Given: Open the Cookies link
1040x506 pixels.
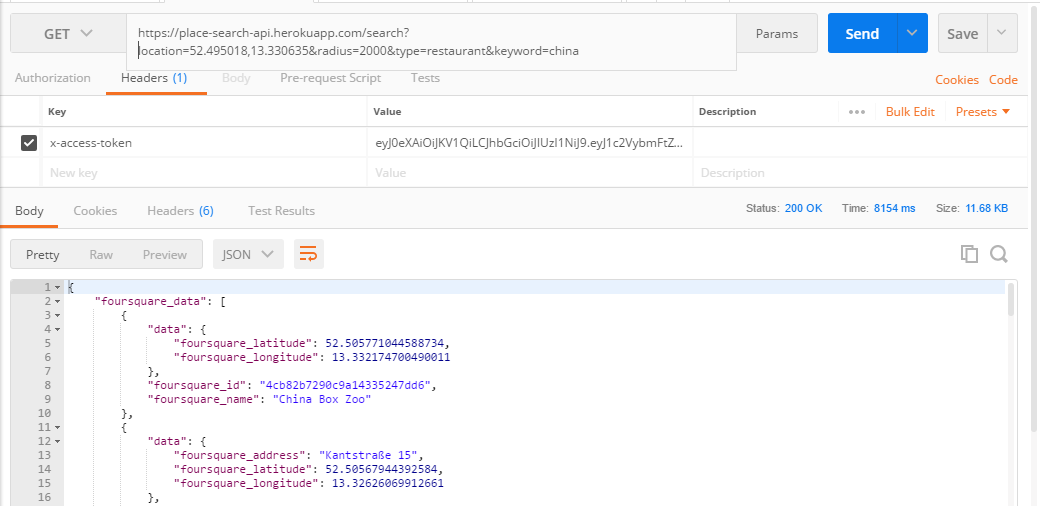Looking at the screenshot, I should click(x=956, y=80).
